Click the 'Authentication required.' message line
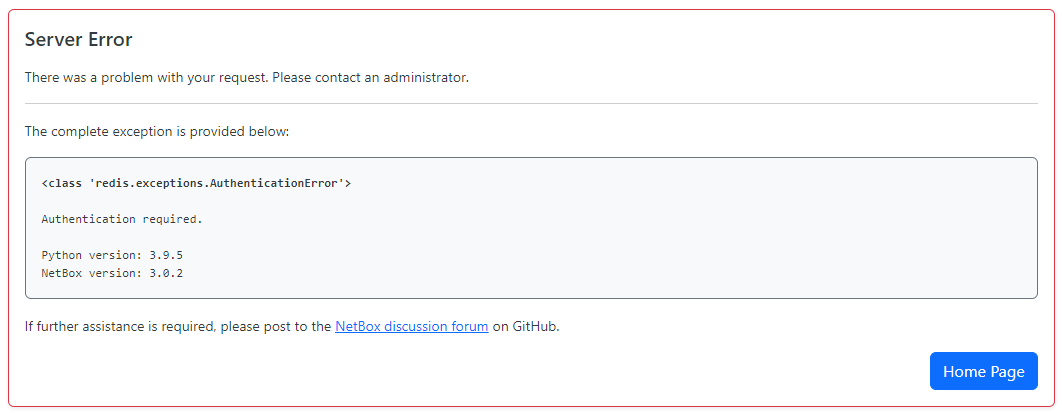This screenshot has width=1062, height=413. click(x=122, y=219)
